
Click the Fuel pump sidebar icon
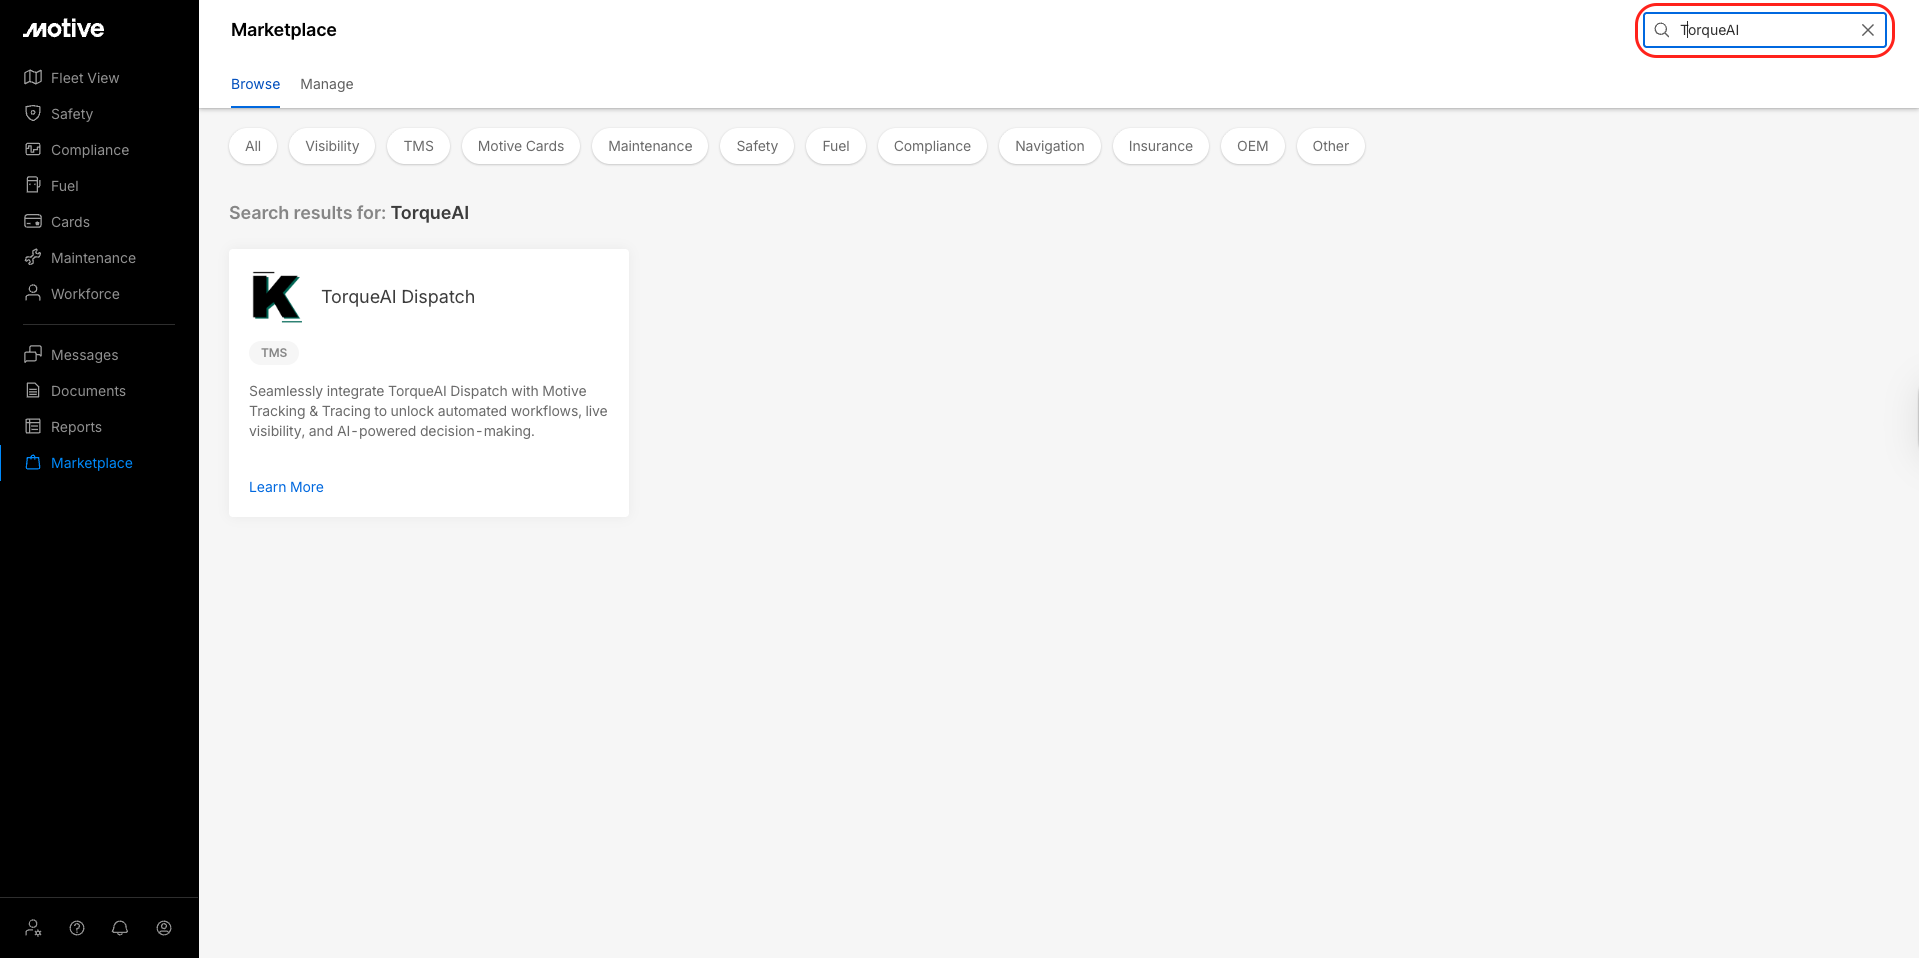pos(33,185)
